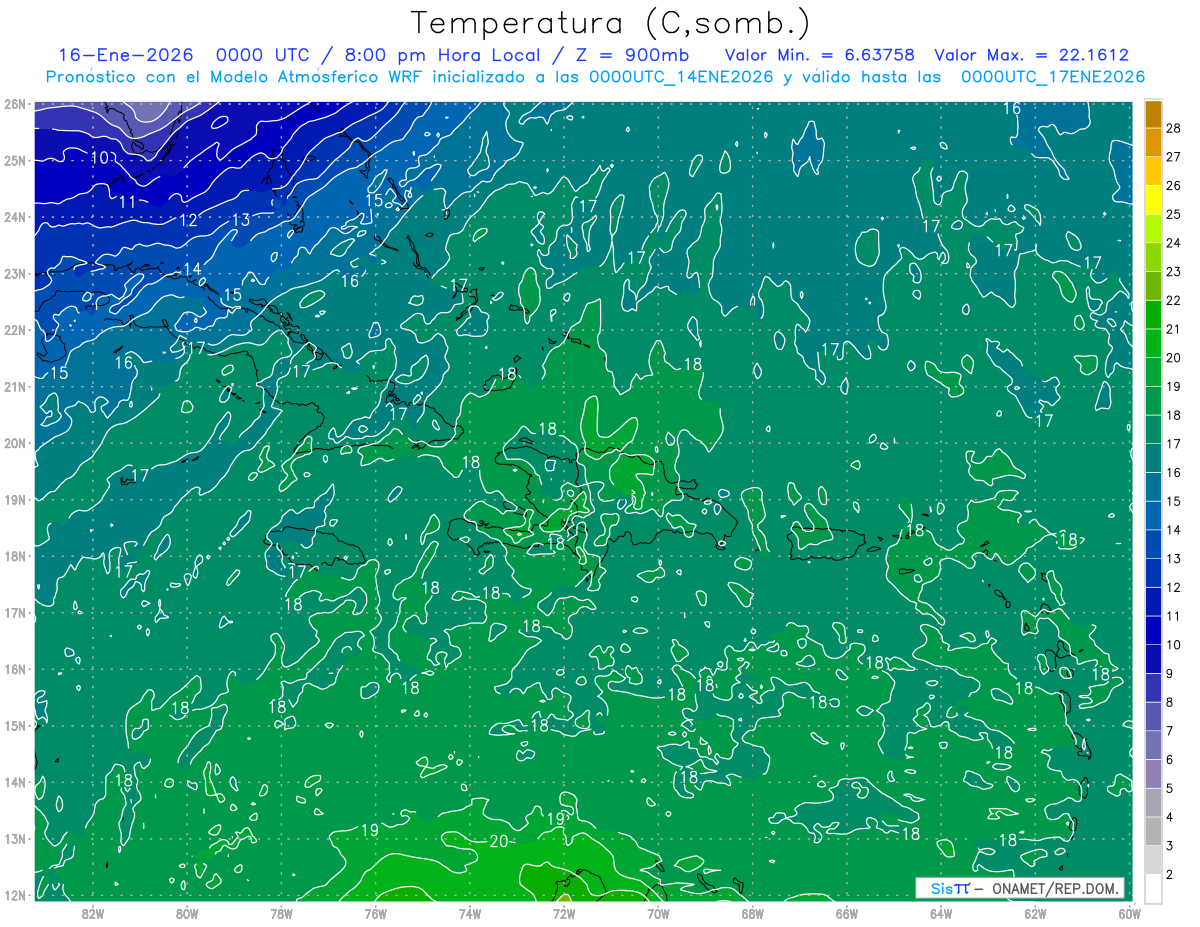The image size is (1200, 927).
Task: Click the '72W' longitude axis label
Action: 564,913
